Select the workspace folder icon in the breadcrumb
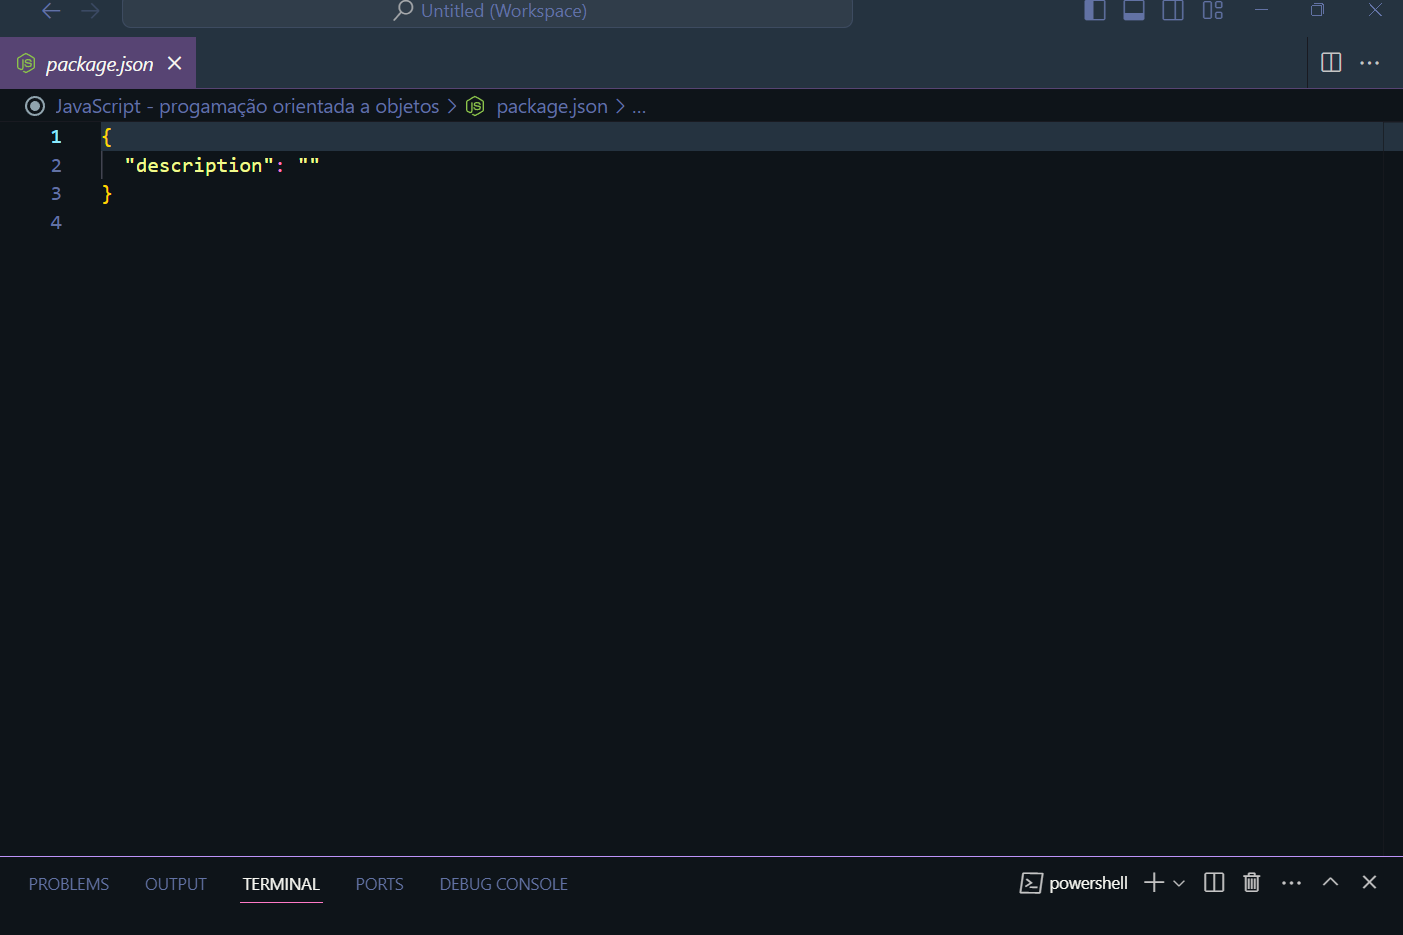 tap(35, 106)
